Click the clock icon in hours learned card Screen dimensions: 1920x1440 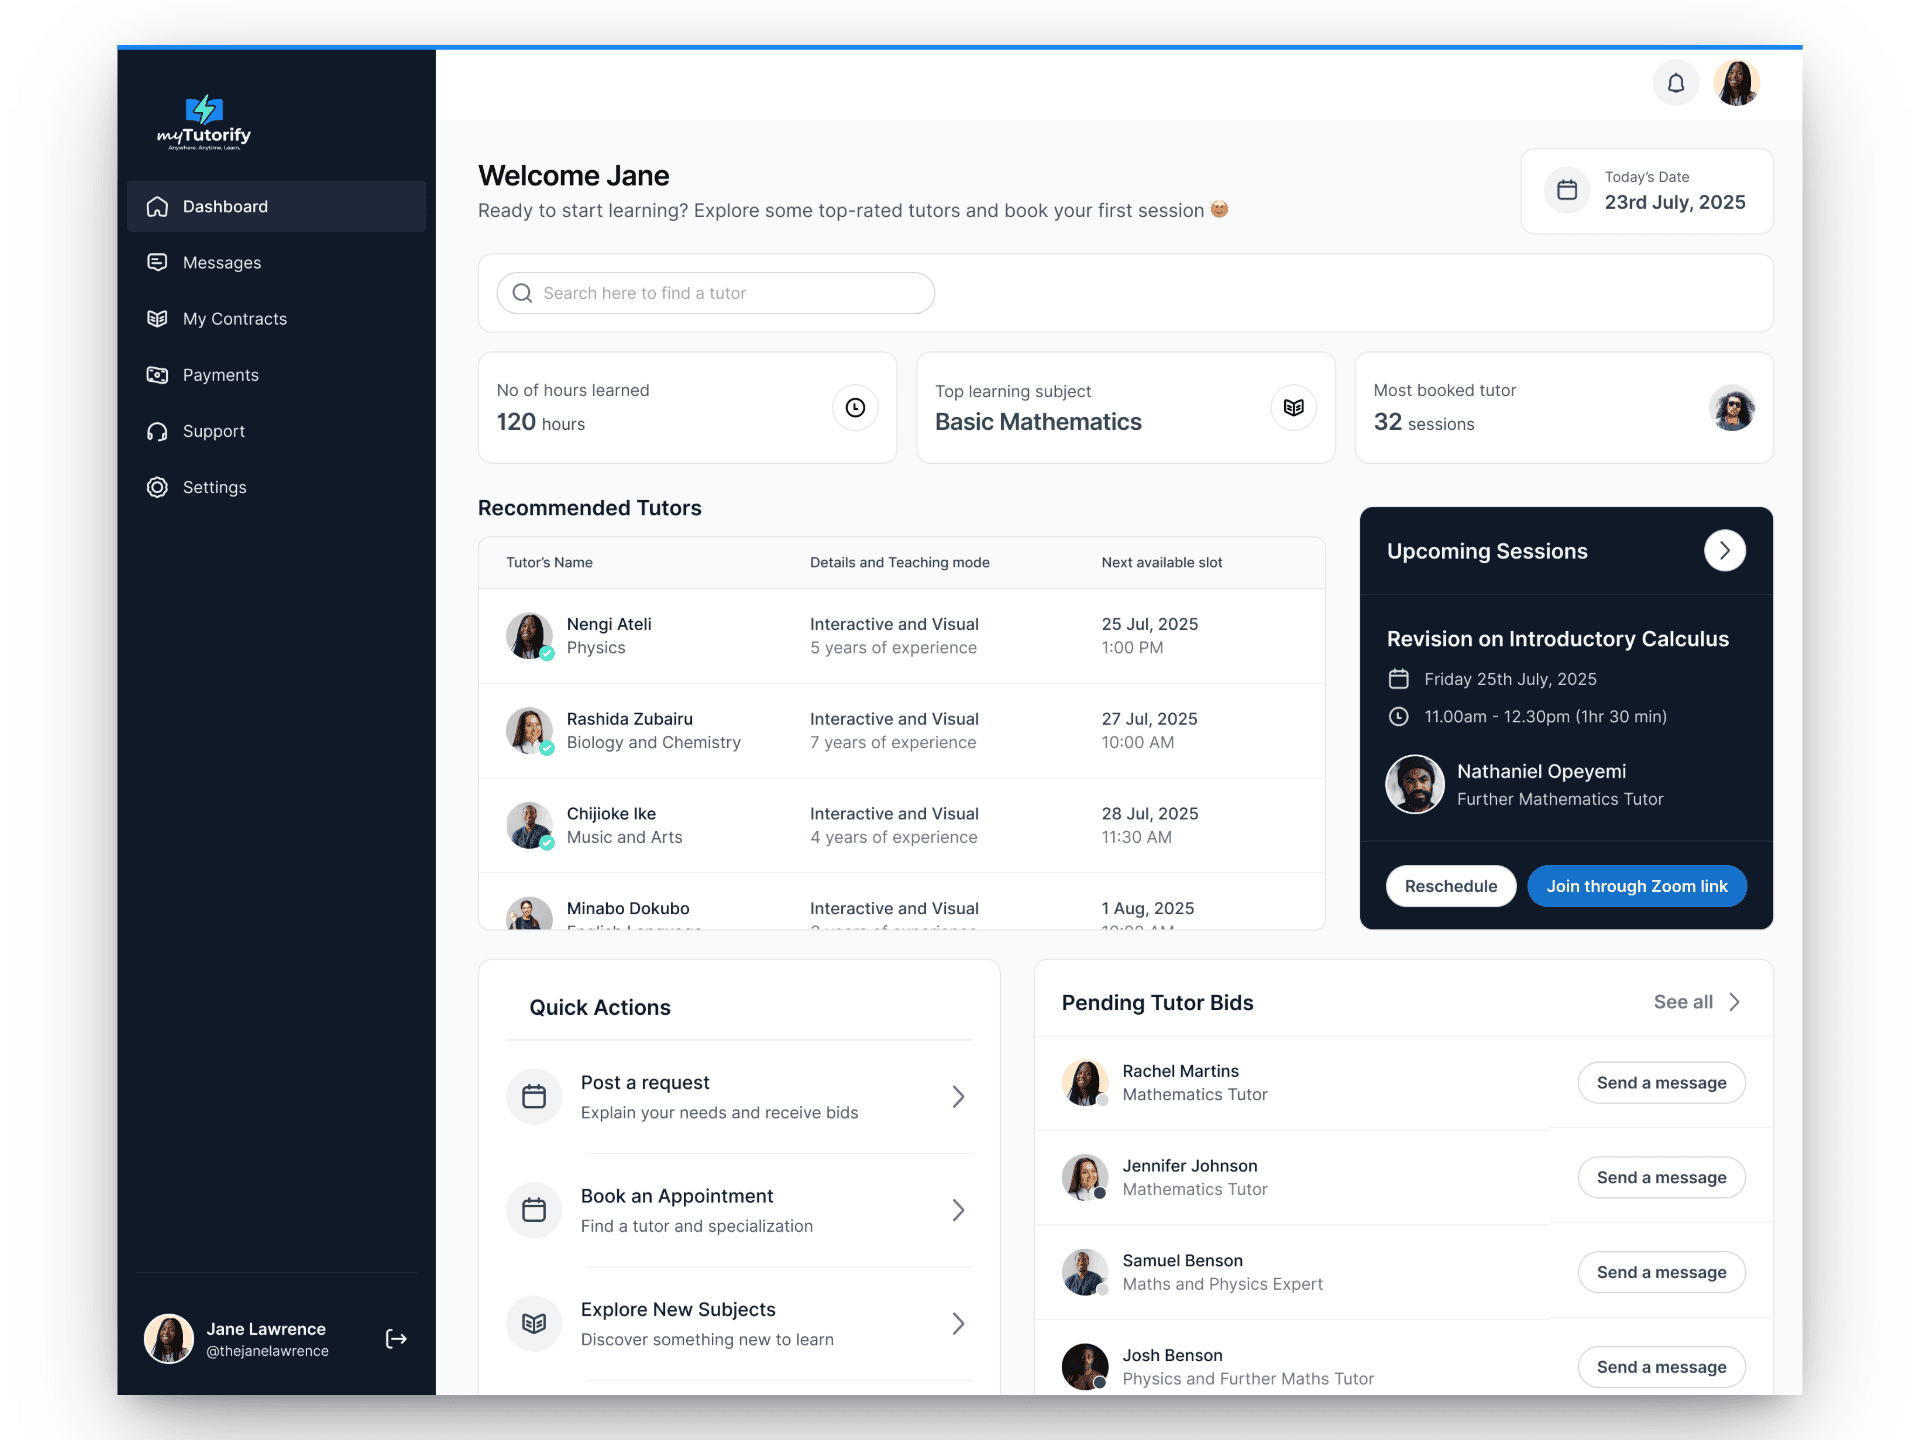[x=855, y=407]
